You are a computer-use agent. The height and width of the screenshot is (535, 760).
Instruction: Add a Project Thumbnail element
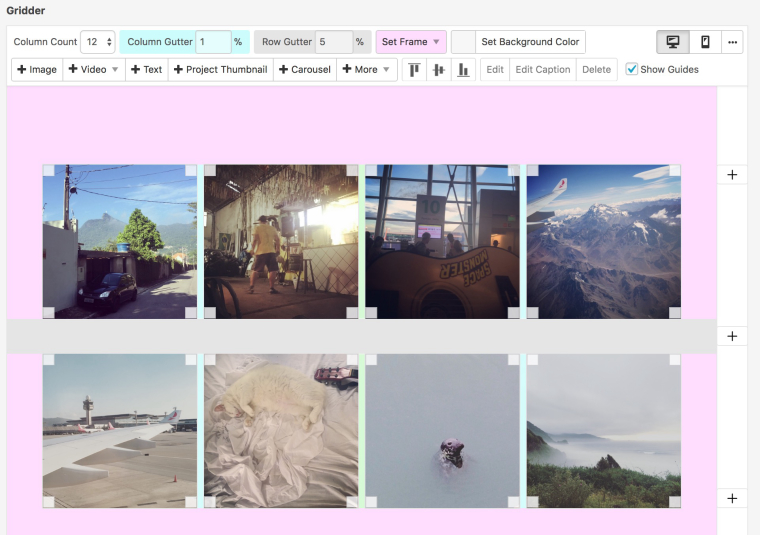[x=220, y=70]
